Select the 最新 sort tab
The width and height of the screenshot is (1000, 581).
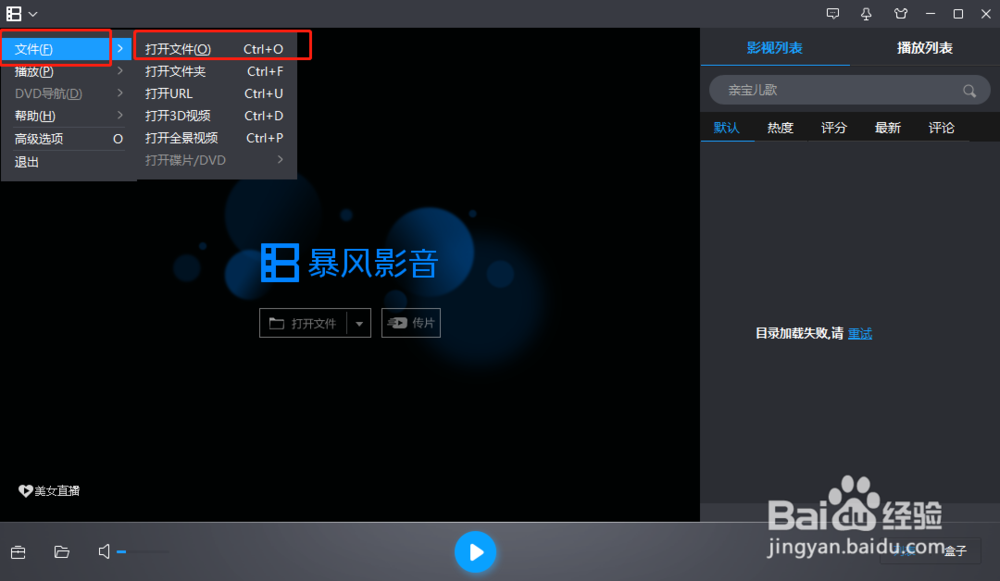pyautogui.click(x=887, y=128)
